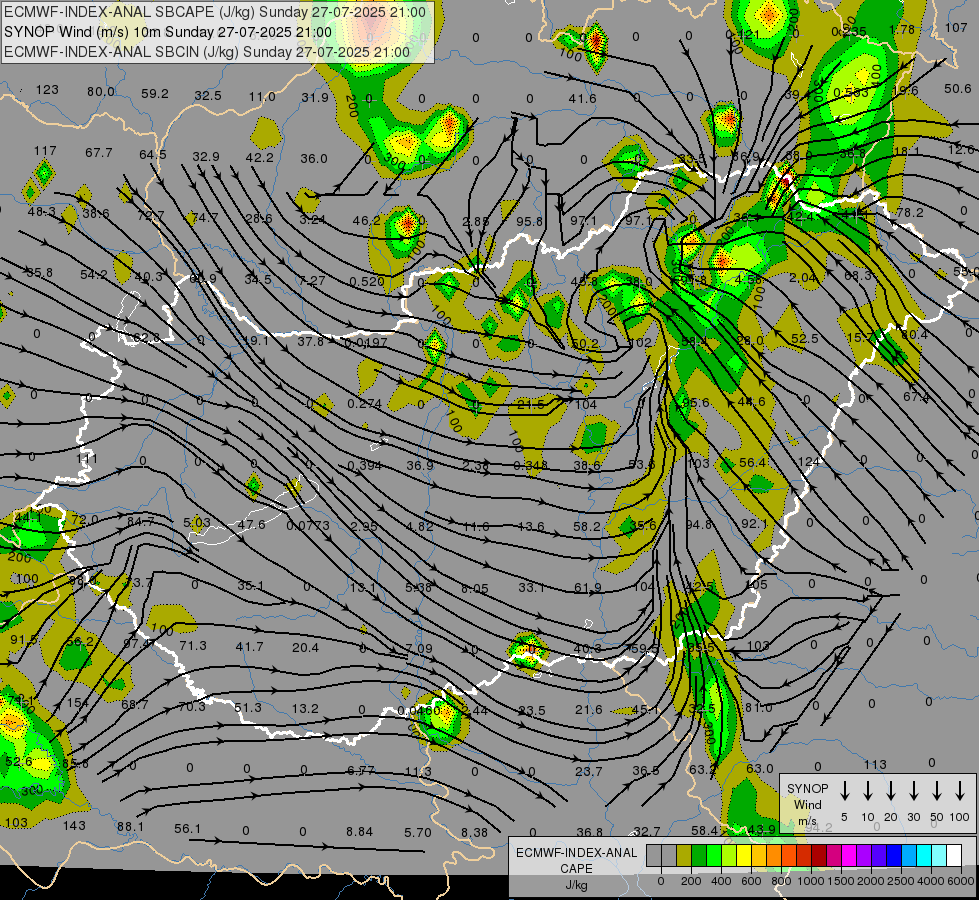Click the map value 0.274
979x900 pixels.
pos(364,403)
